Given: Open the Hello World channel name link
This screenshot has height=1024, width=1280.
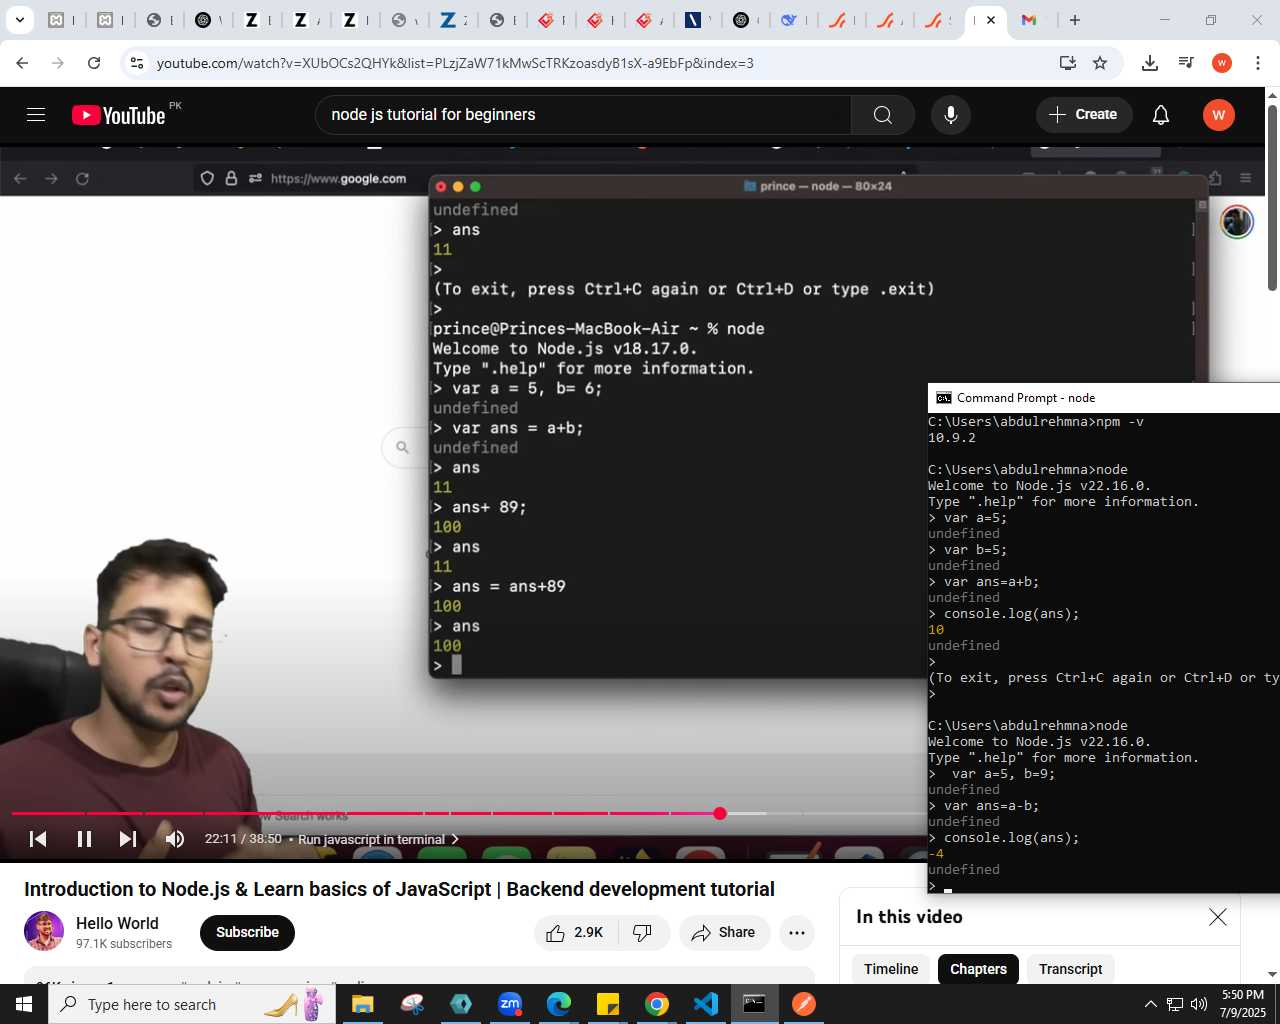Looking at the screenshot, I should tap(117, 923).
